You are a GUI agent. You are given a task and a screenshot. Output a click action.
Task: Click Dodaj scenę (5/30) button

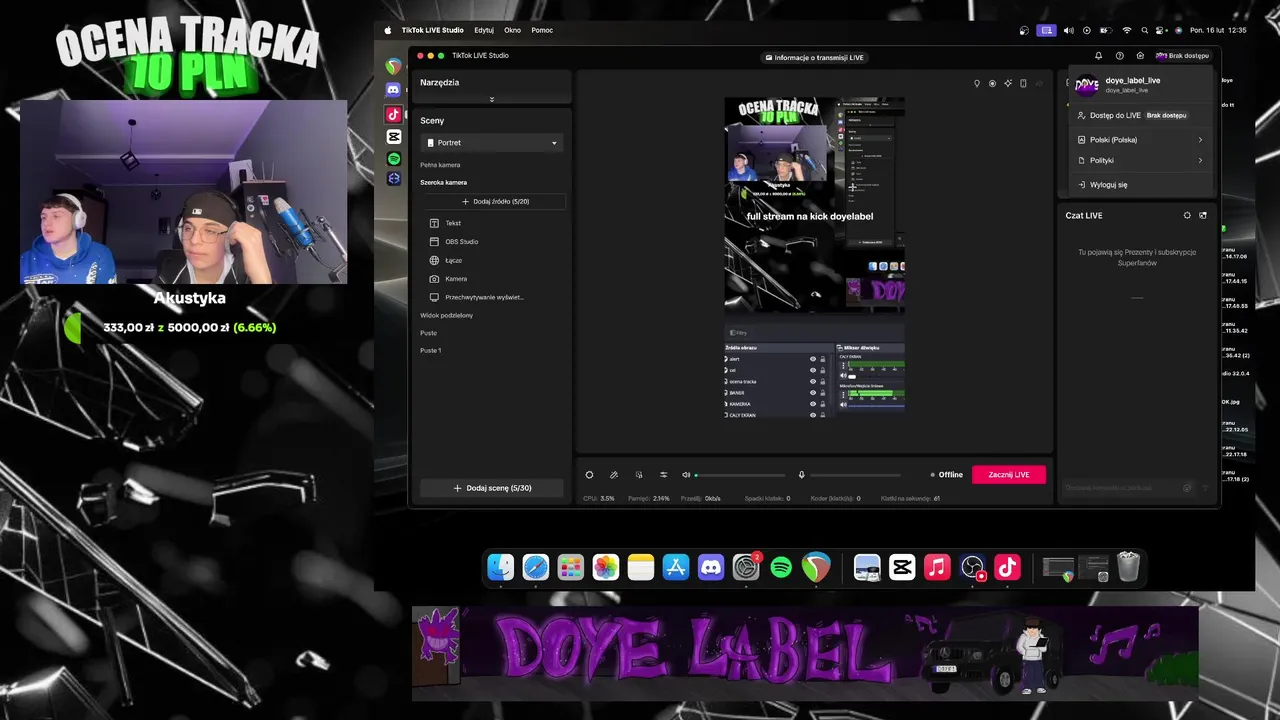coord(491,488)
